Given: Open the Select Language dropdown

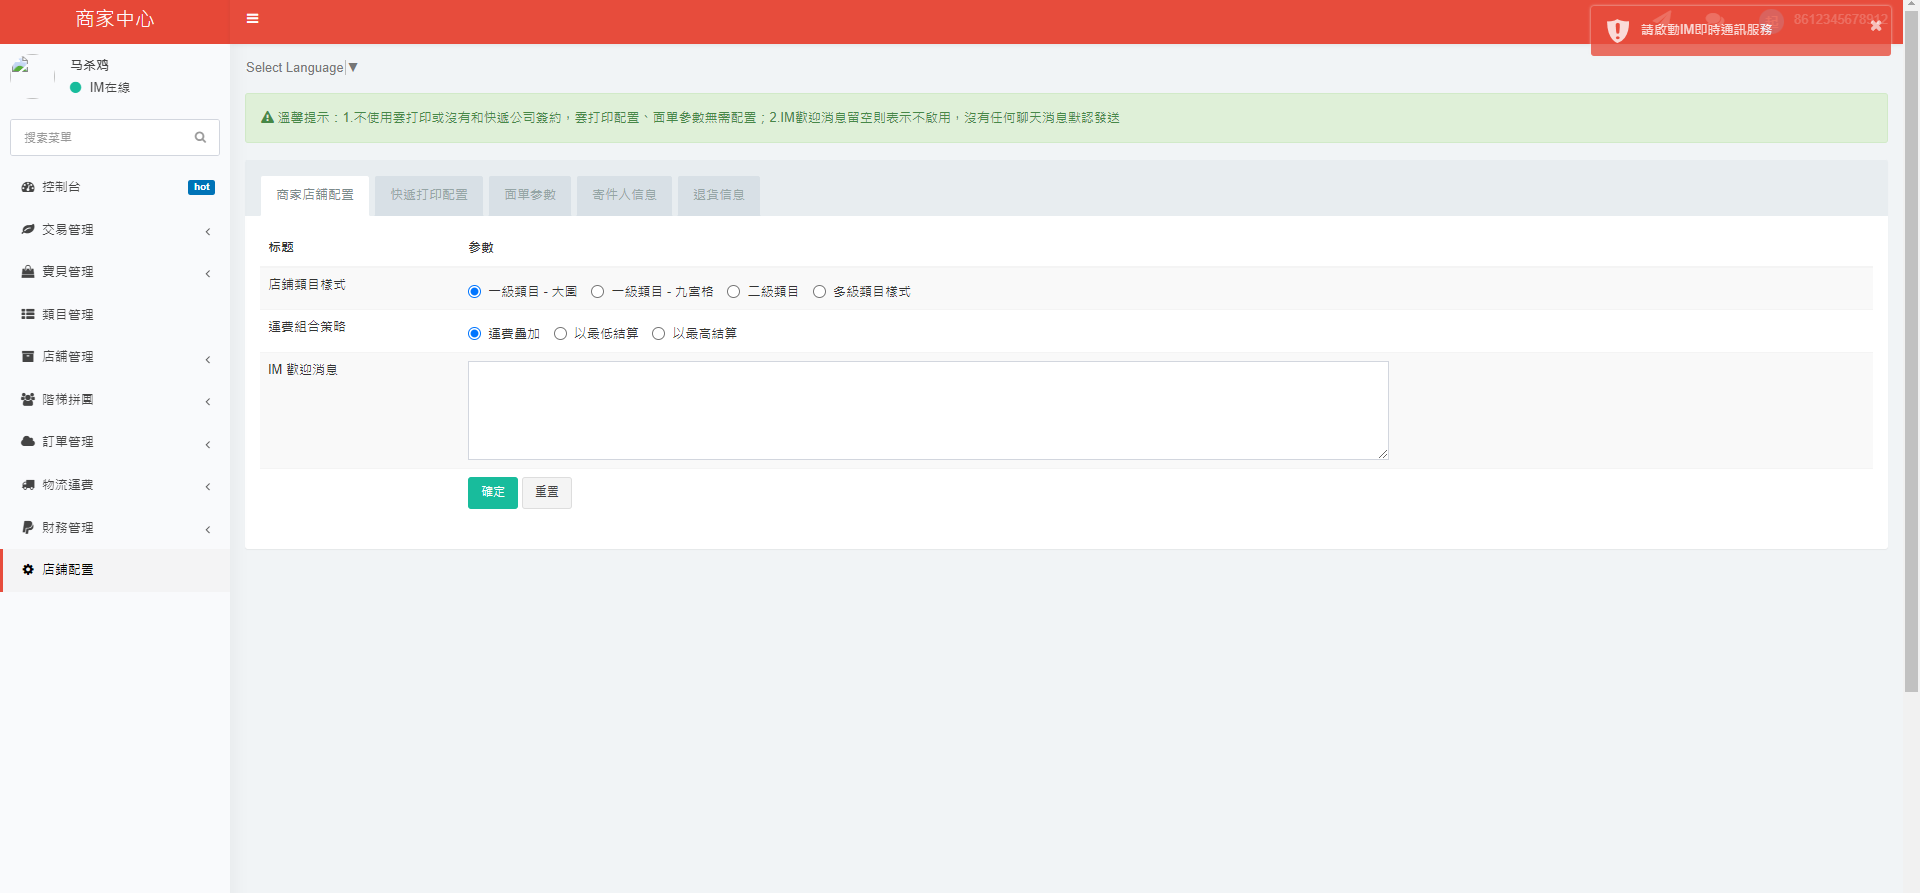Looking at the screenshot, I should pyautogui.click(x=302, y=68).
